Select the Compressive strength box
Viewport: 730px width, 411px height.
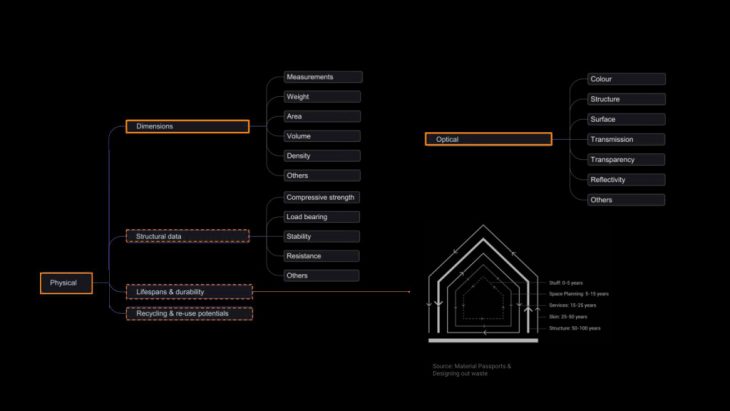(x=322, y=197)
